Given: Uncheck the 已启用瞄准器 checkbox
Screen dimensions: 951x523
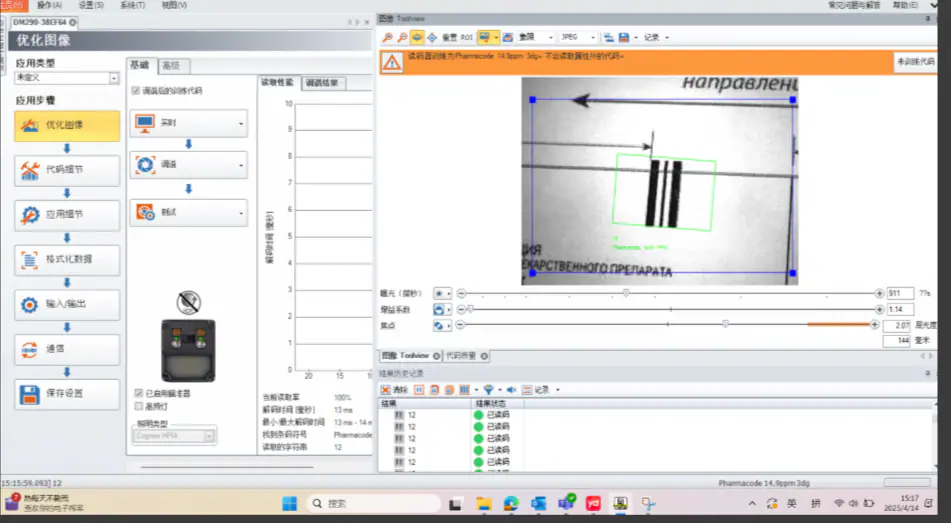Looking at the screenshot, I should [x=139, y=394].
